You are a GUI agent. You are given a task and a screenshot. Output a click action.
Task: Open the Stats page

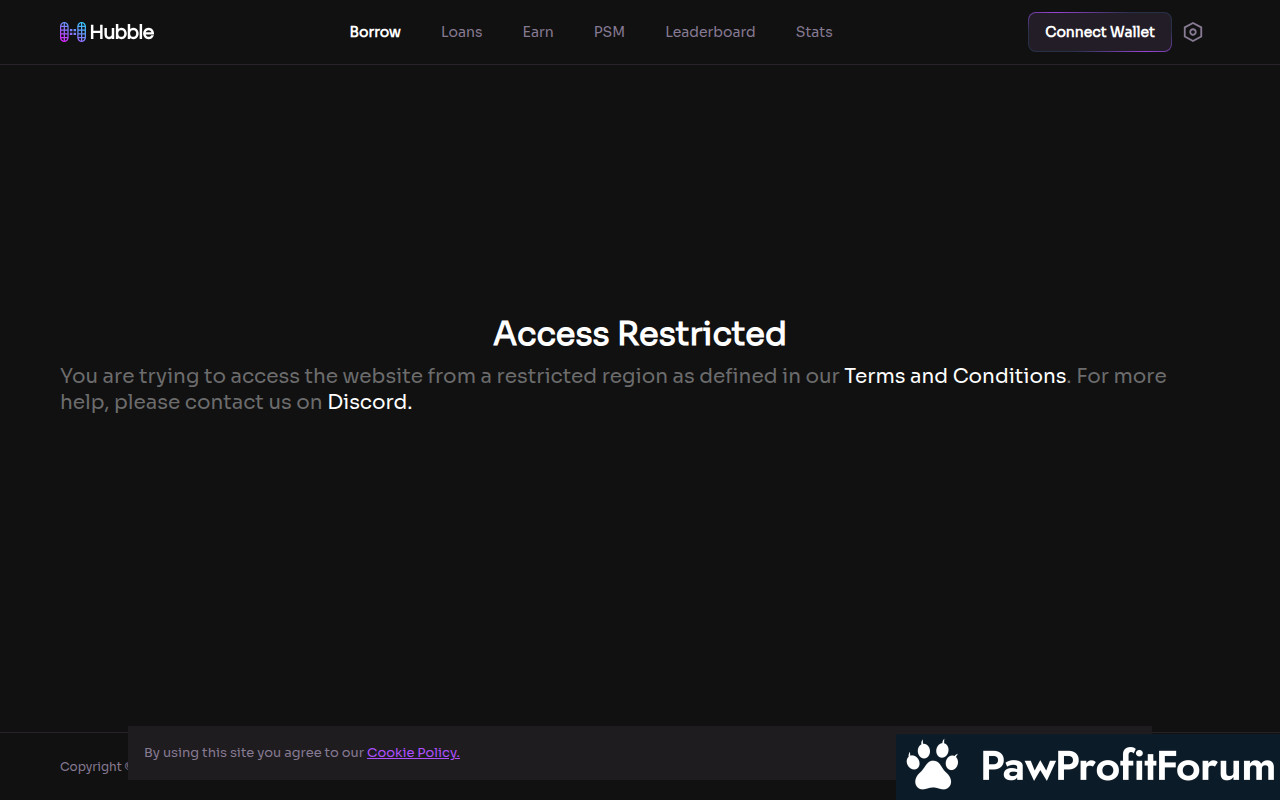click(814, 32)
